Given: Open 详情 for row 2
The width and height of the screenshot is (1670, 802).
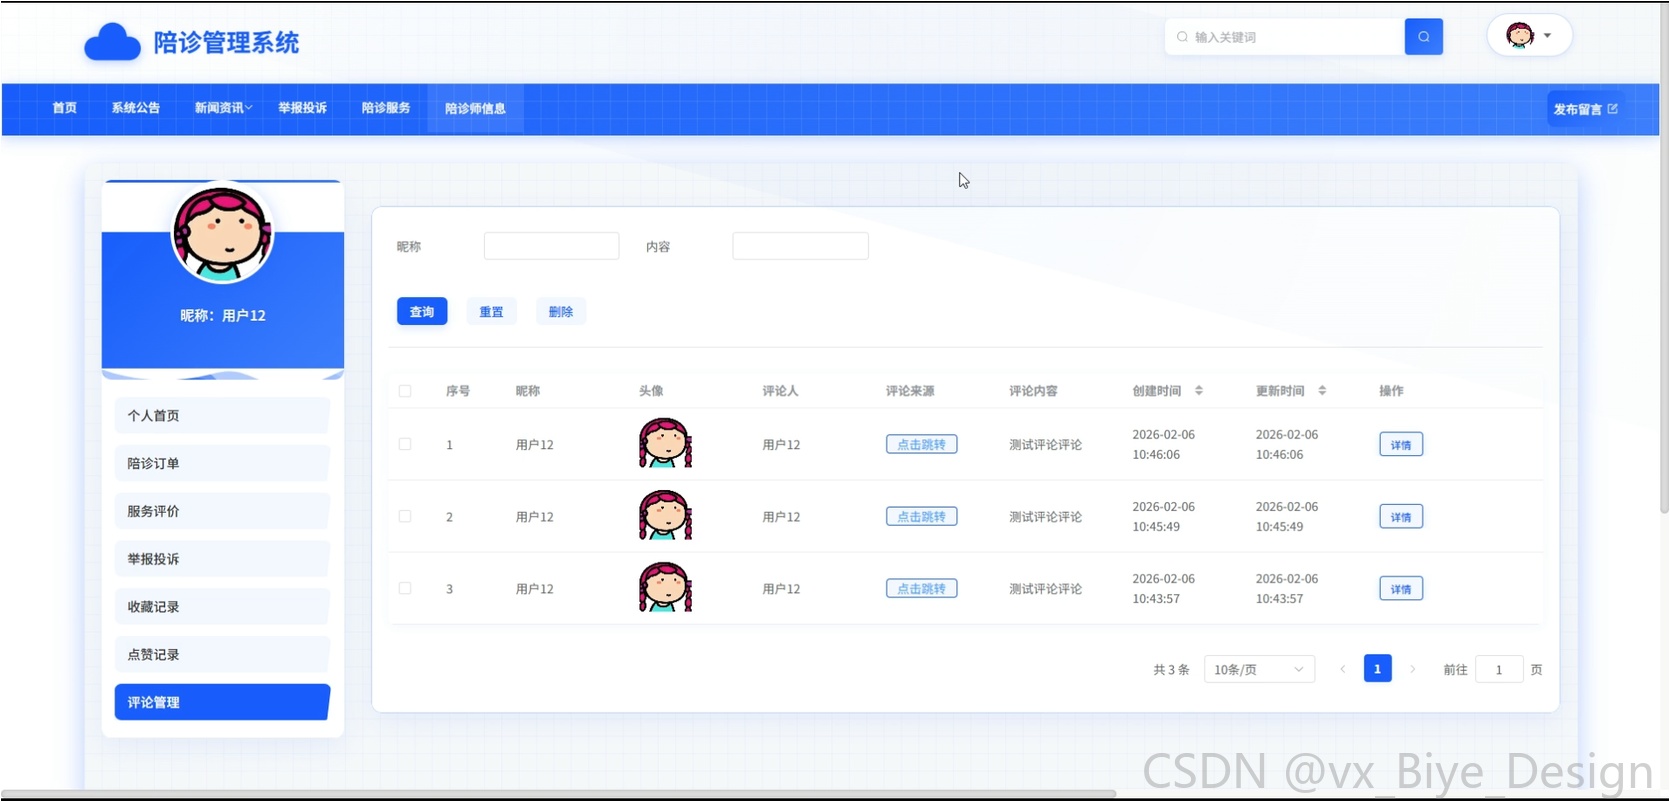Looking at the screenshot, I should (1401, 517).
